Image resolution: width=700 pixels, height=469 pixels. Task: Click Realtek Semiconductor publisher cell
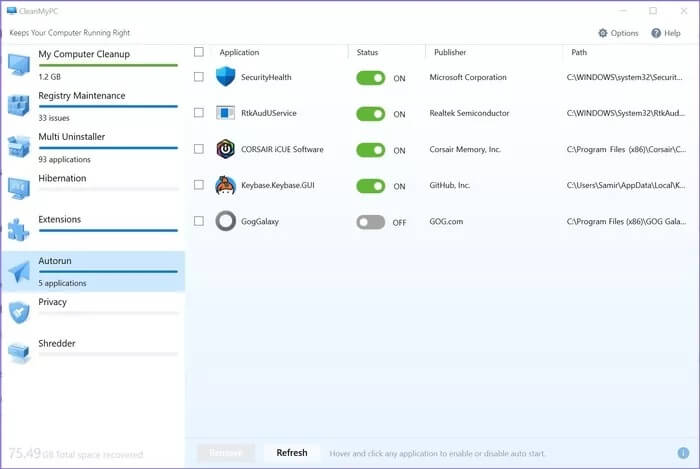click(x=469, y=113)
